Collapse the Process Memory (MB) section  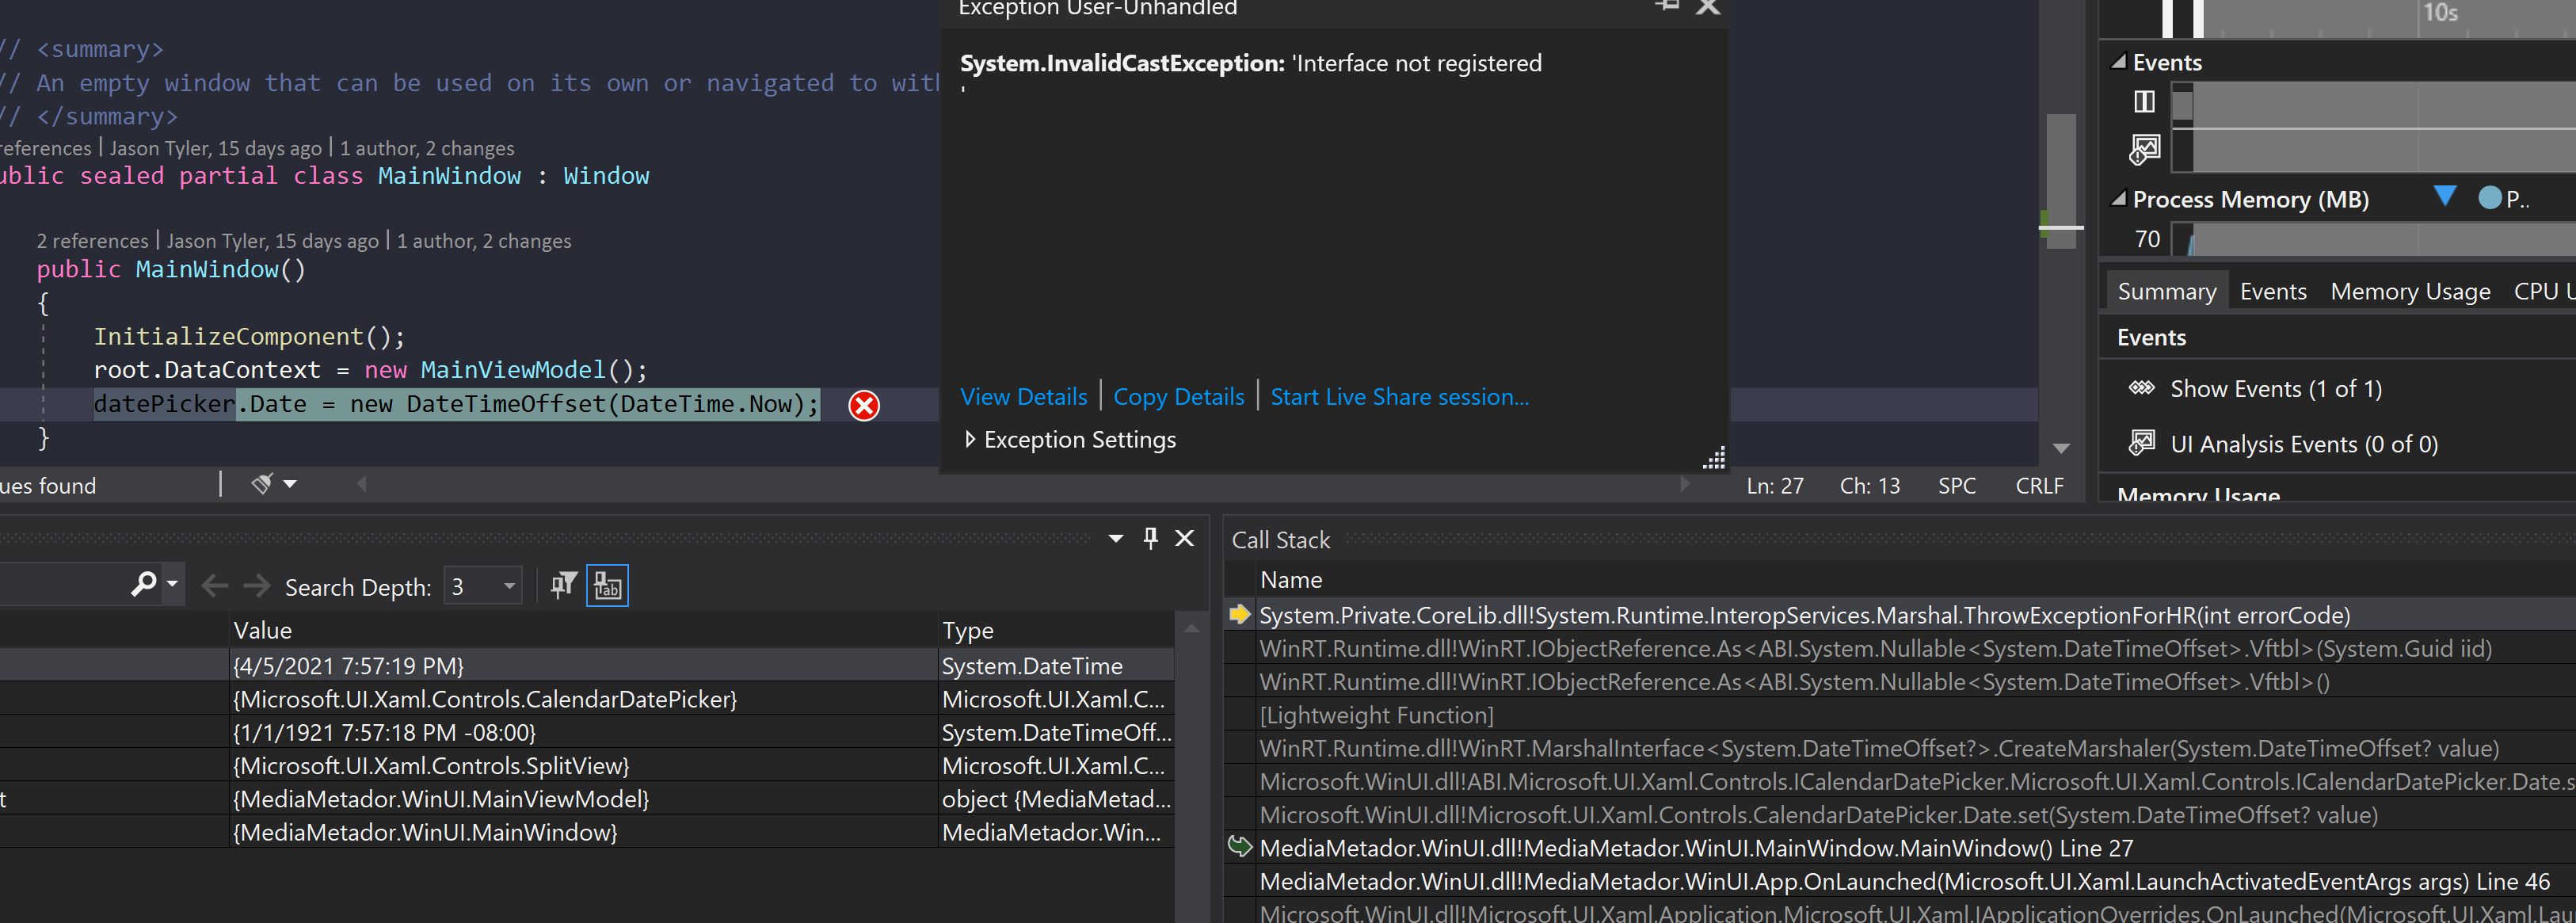click(x=2118, y=199)
